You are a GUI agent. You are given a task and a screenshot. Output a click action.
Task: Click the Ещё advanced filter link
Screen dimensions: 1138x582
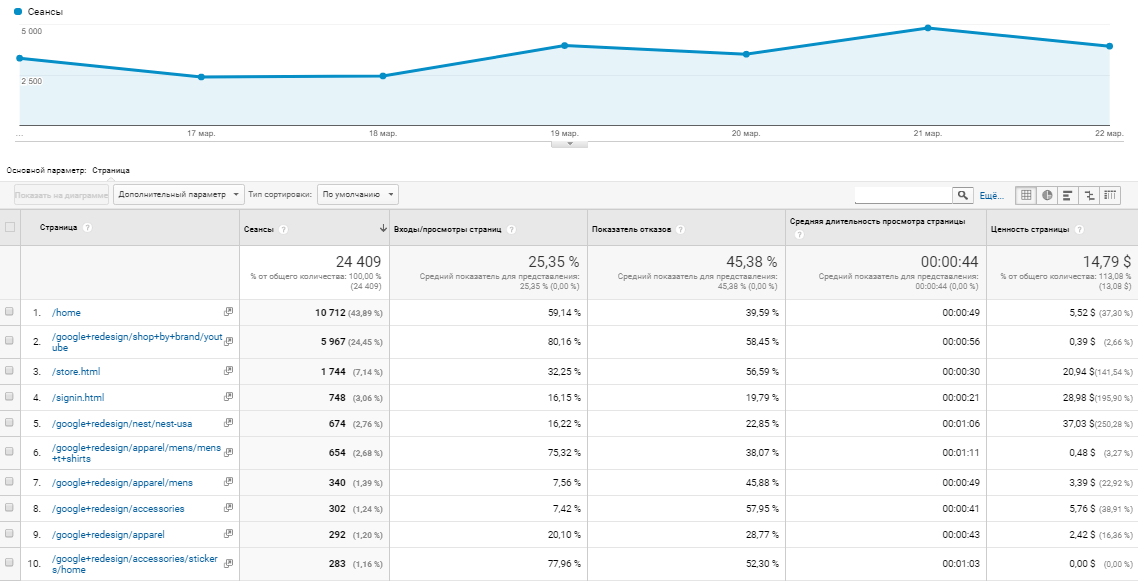tap(990, 195)
